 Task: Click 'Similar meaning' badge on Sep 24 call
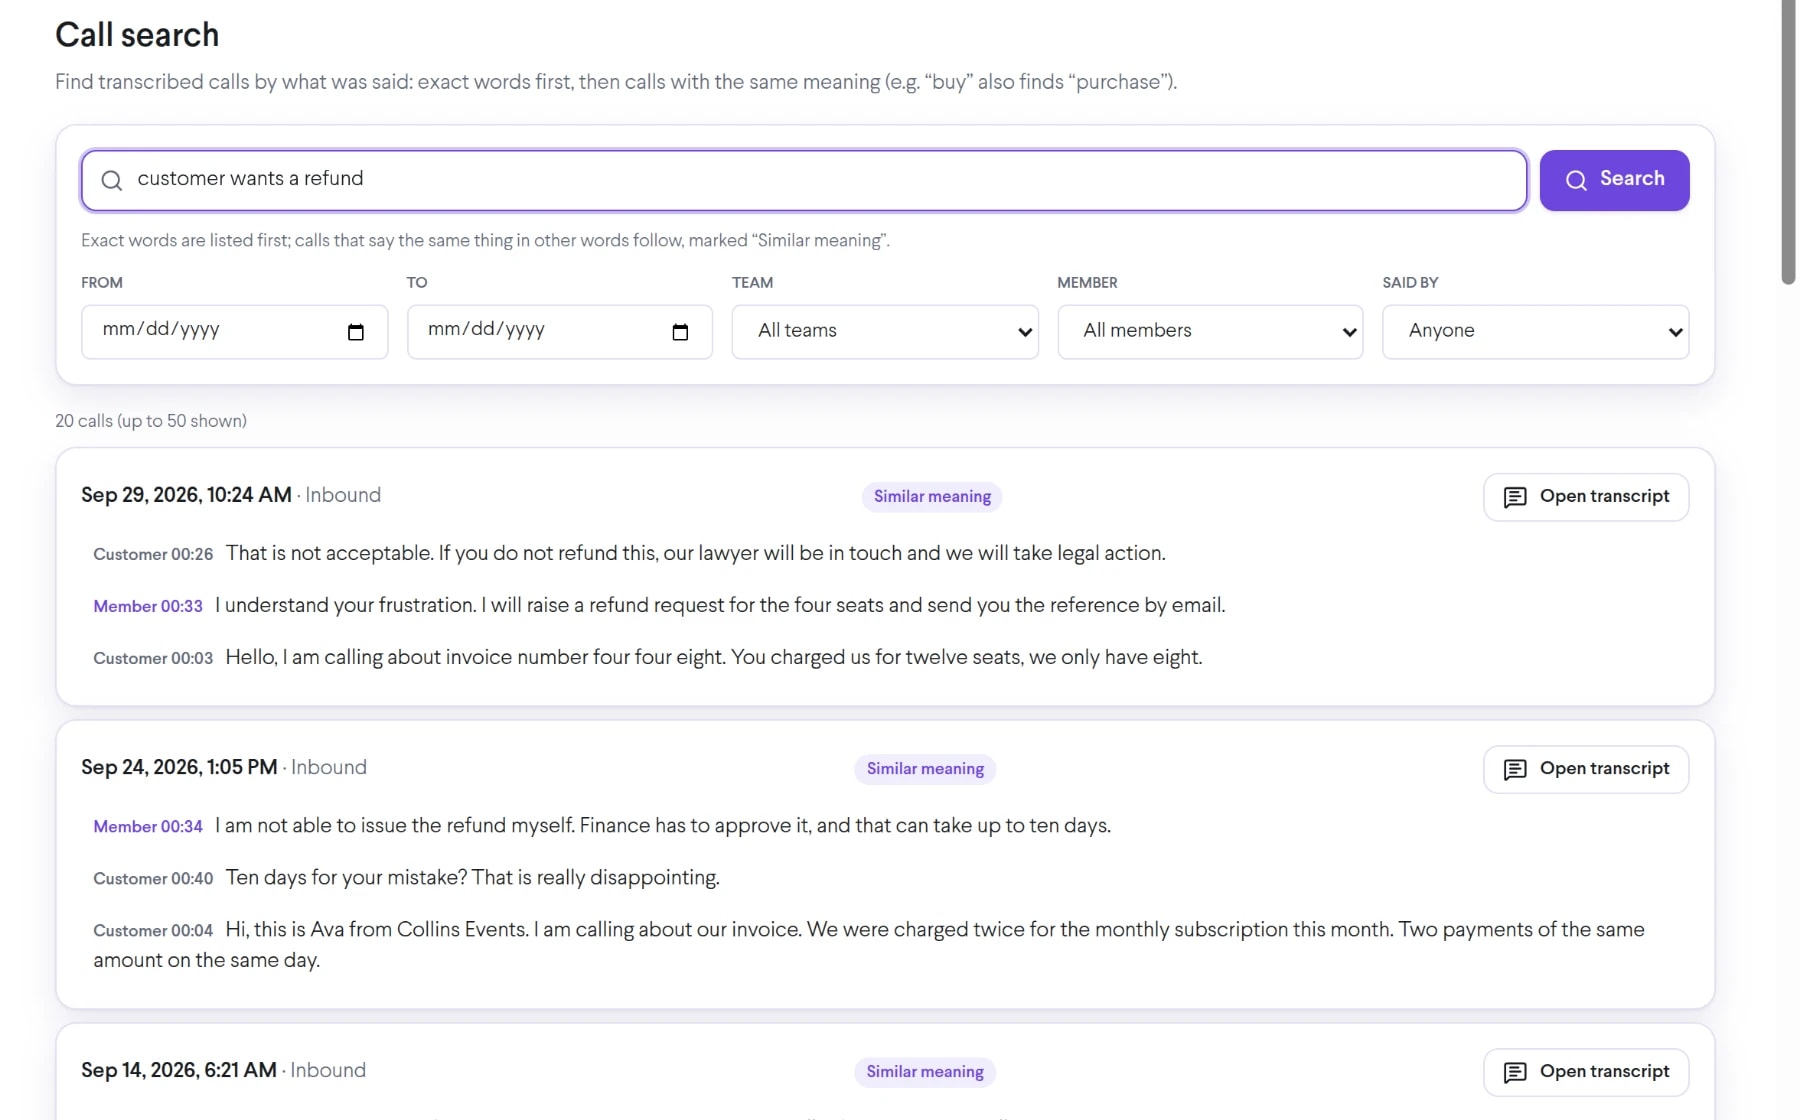click(x=925, y=769)
